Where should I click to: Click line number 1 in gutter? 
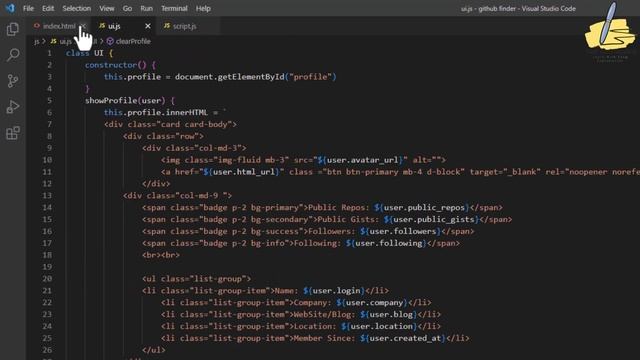[49, 53]
